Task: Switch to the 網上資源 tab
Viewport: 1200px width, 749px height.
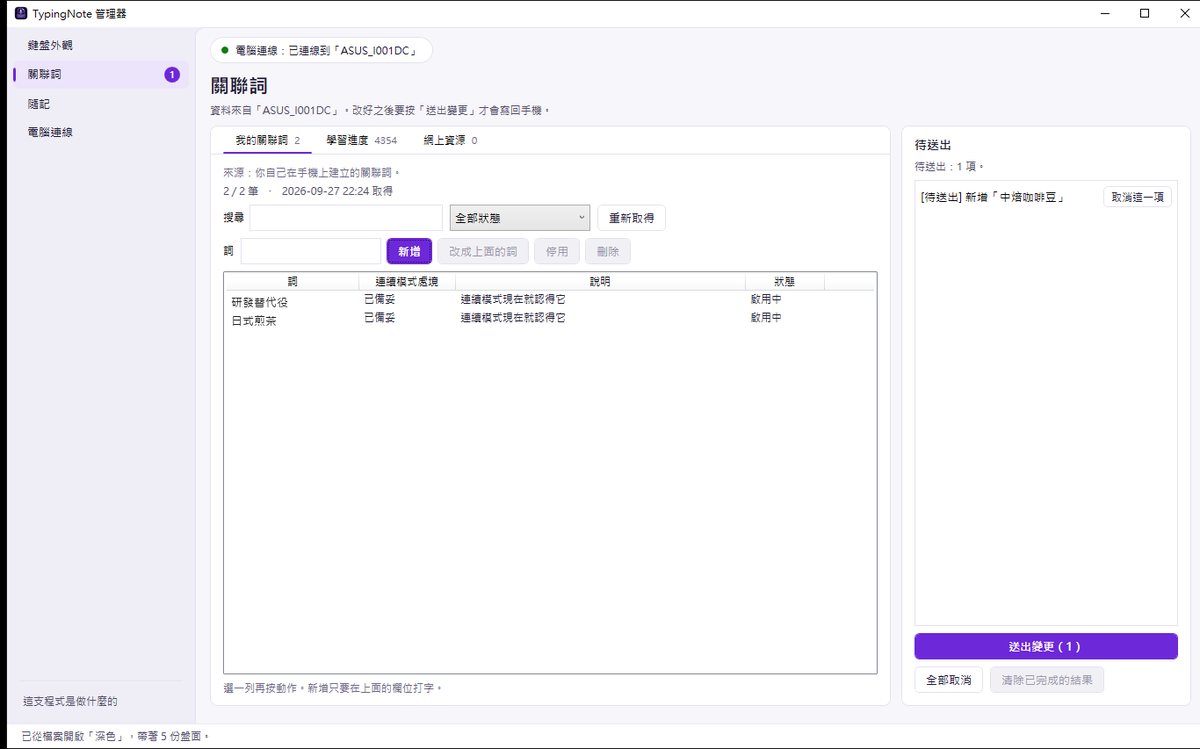Action: point(450,140)
